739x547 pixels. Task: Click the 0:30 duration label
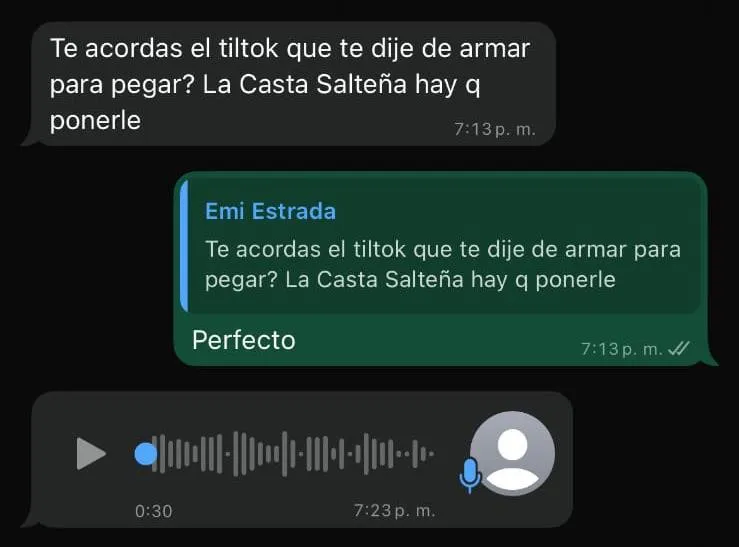(x=154, y=511)
